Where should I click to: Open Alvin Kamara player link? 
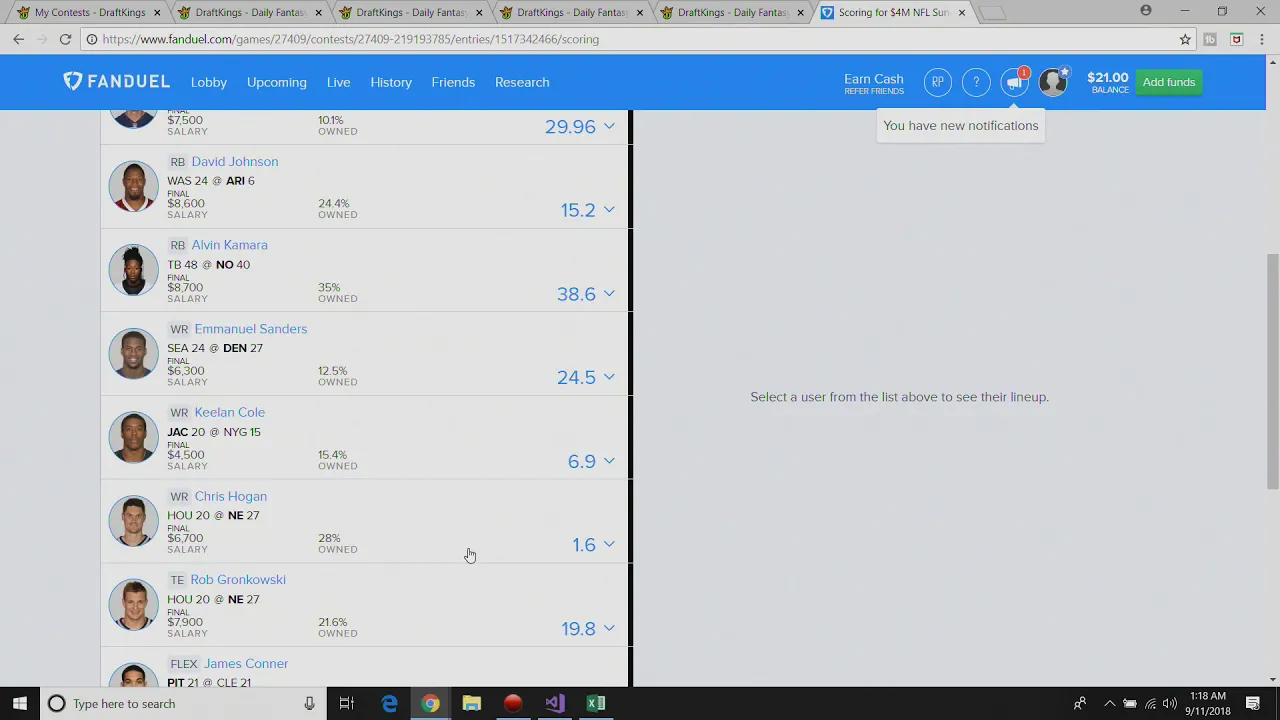pyautogui.click(x=229, y=245)
